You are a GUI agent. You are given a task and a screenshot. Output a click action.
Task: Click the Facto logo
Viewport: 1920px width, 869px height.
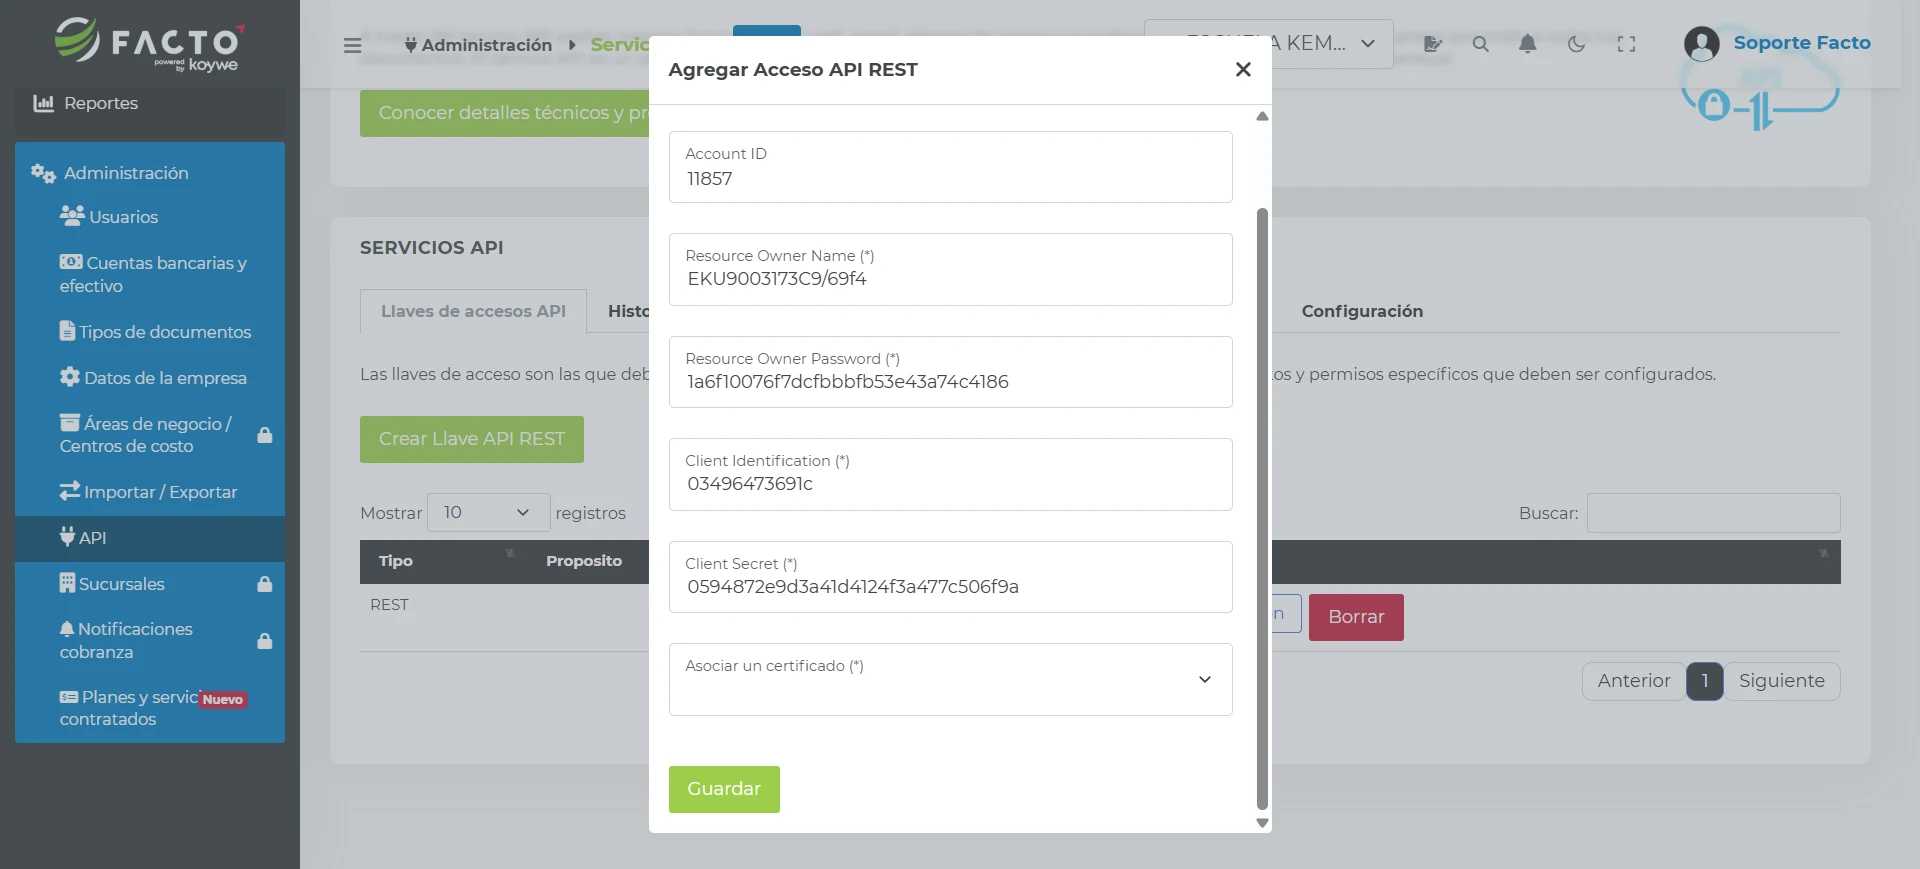pyautogui.click(x=148, y=44)
